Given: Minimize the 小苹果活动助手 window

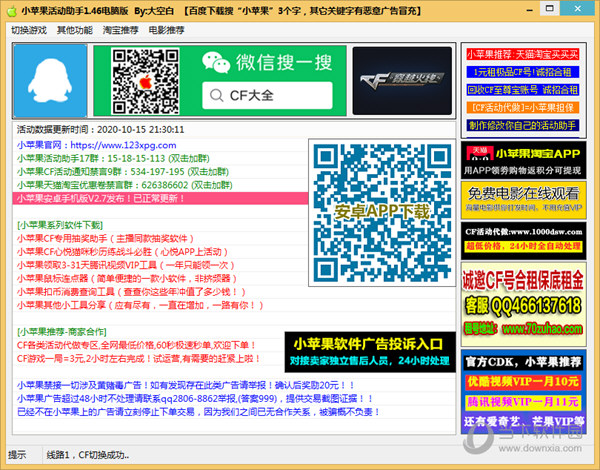Looking at the screenshot, I should pos(529,10).
